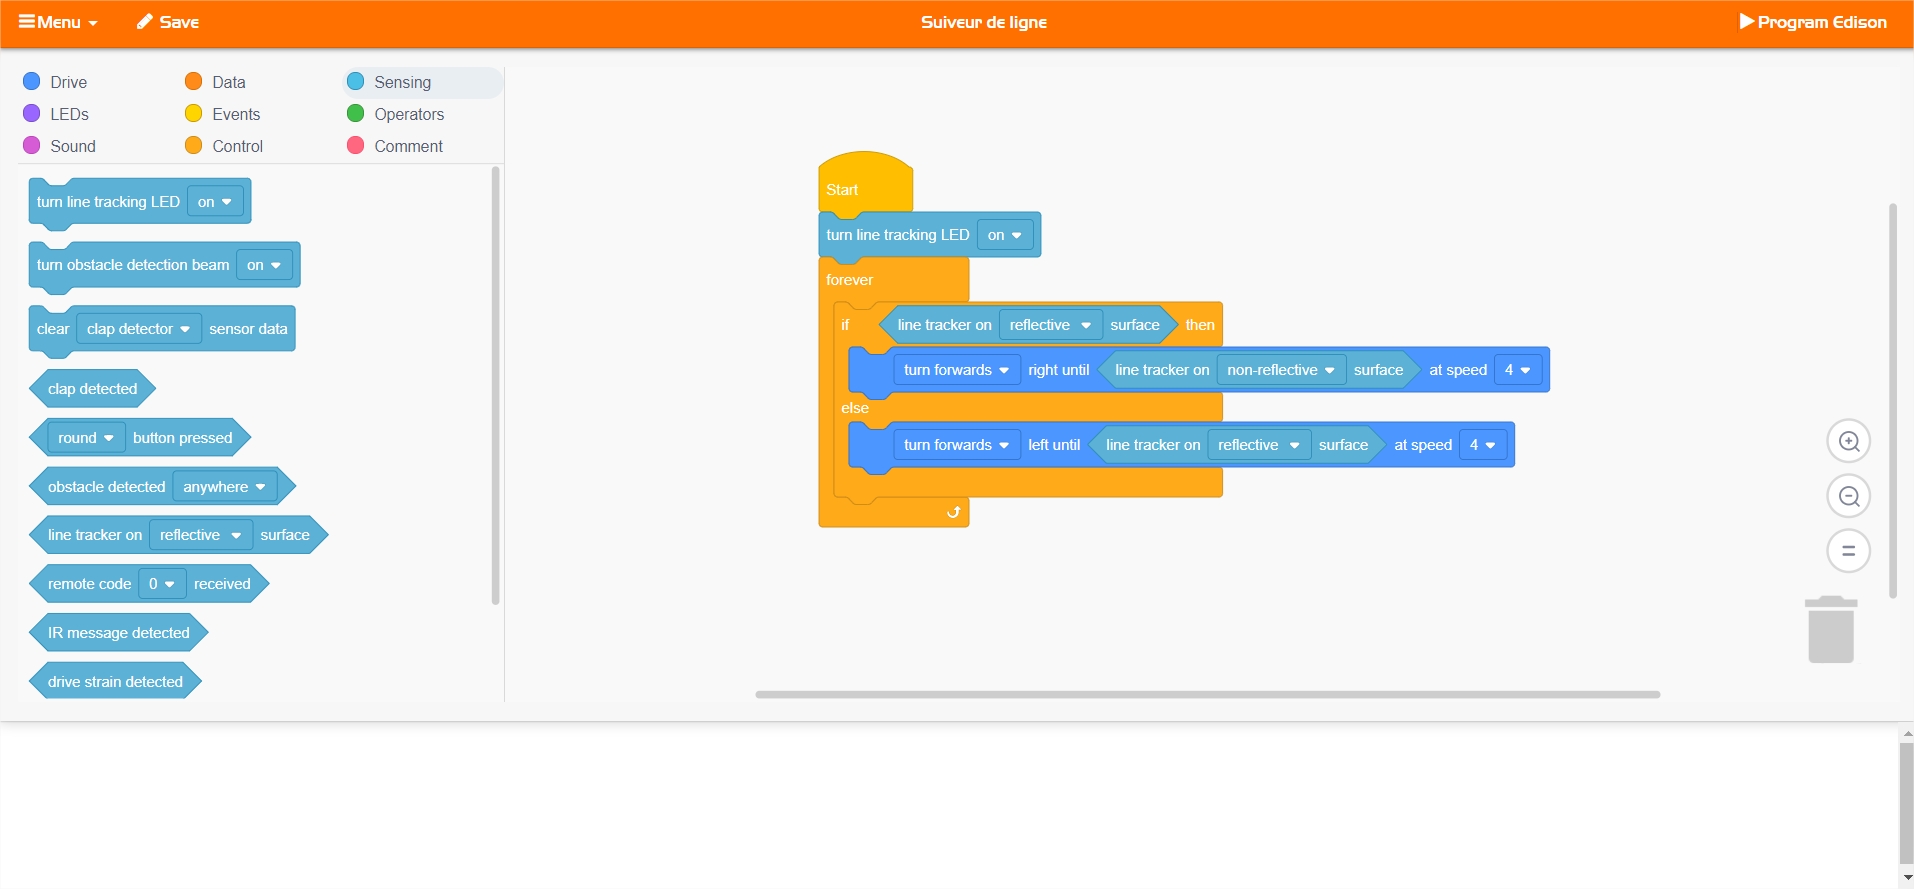
Task: Click the LEDs category purple circle
Action: [x=32, y=114]
